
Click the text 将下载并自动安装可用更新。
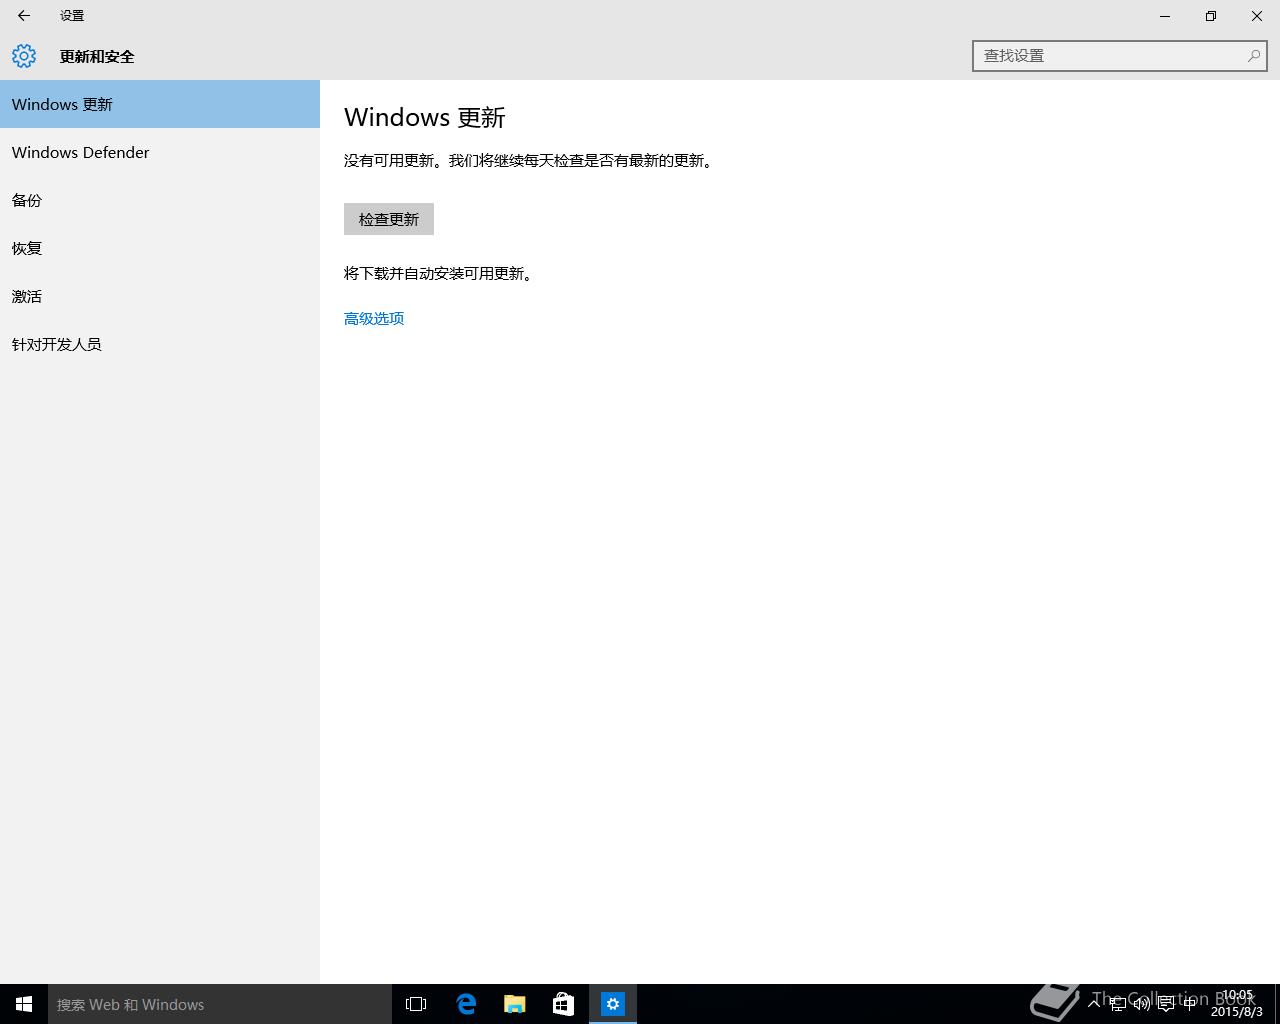[x=440, y=273]
